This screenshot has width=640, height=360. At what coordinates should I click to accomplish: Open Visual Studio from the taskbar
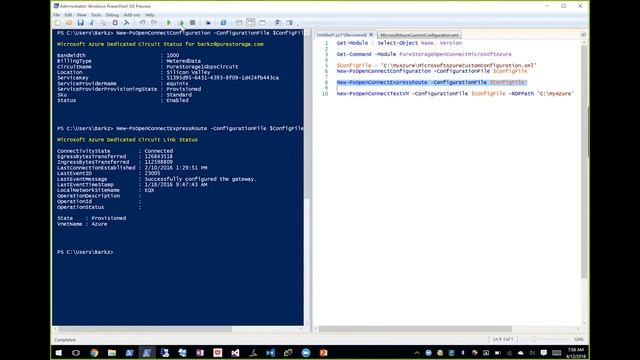tap(235, 353)
